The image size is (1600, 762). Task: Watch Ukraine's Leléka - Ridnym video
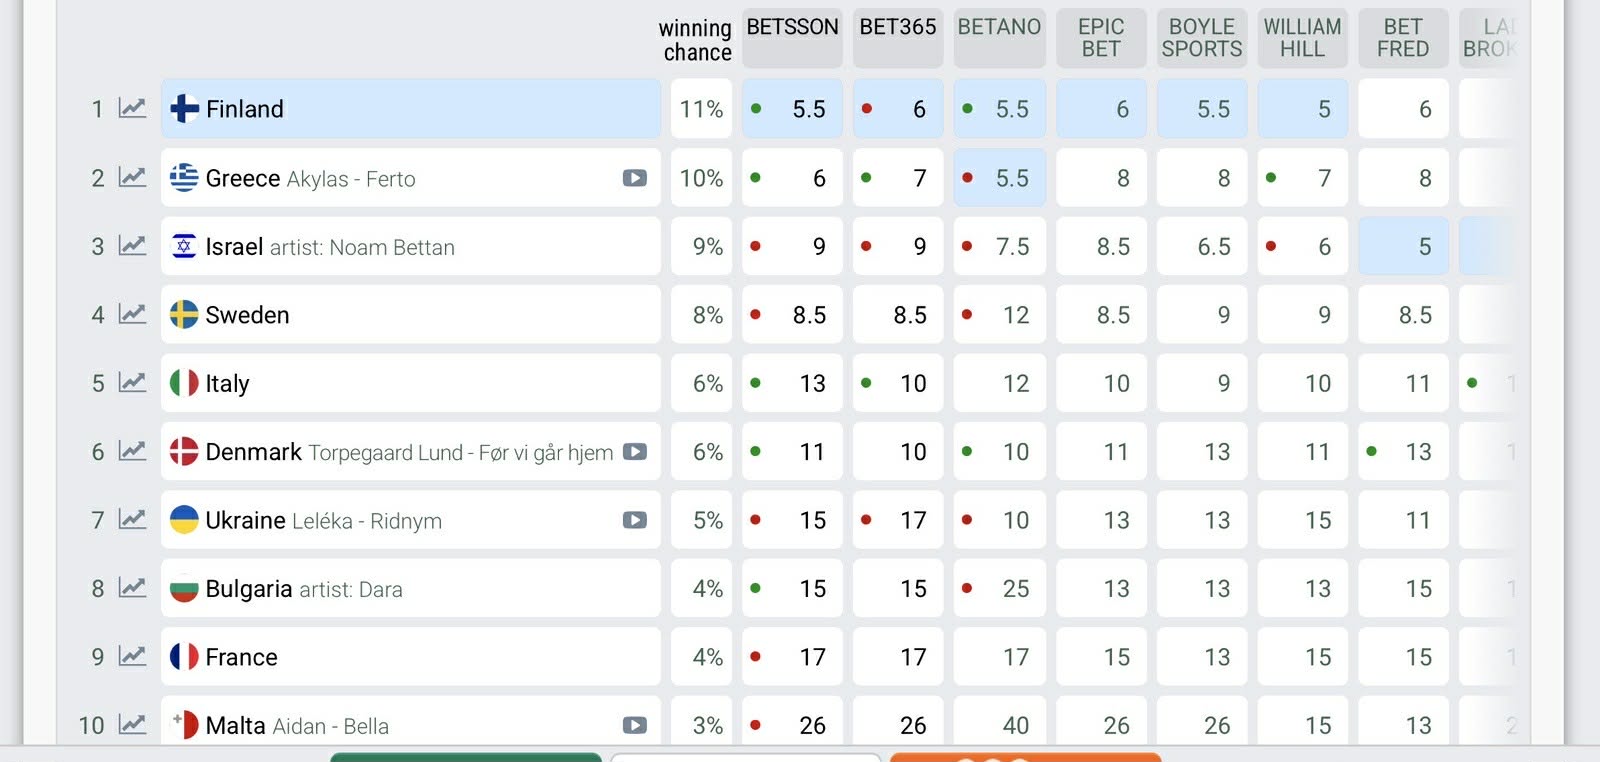click(634, 520)
